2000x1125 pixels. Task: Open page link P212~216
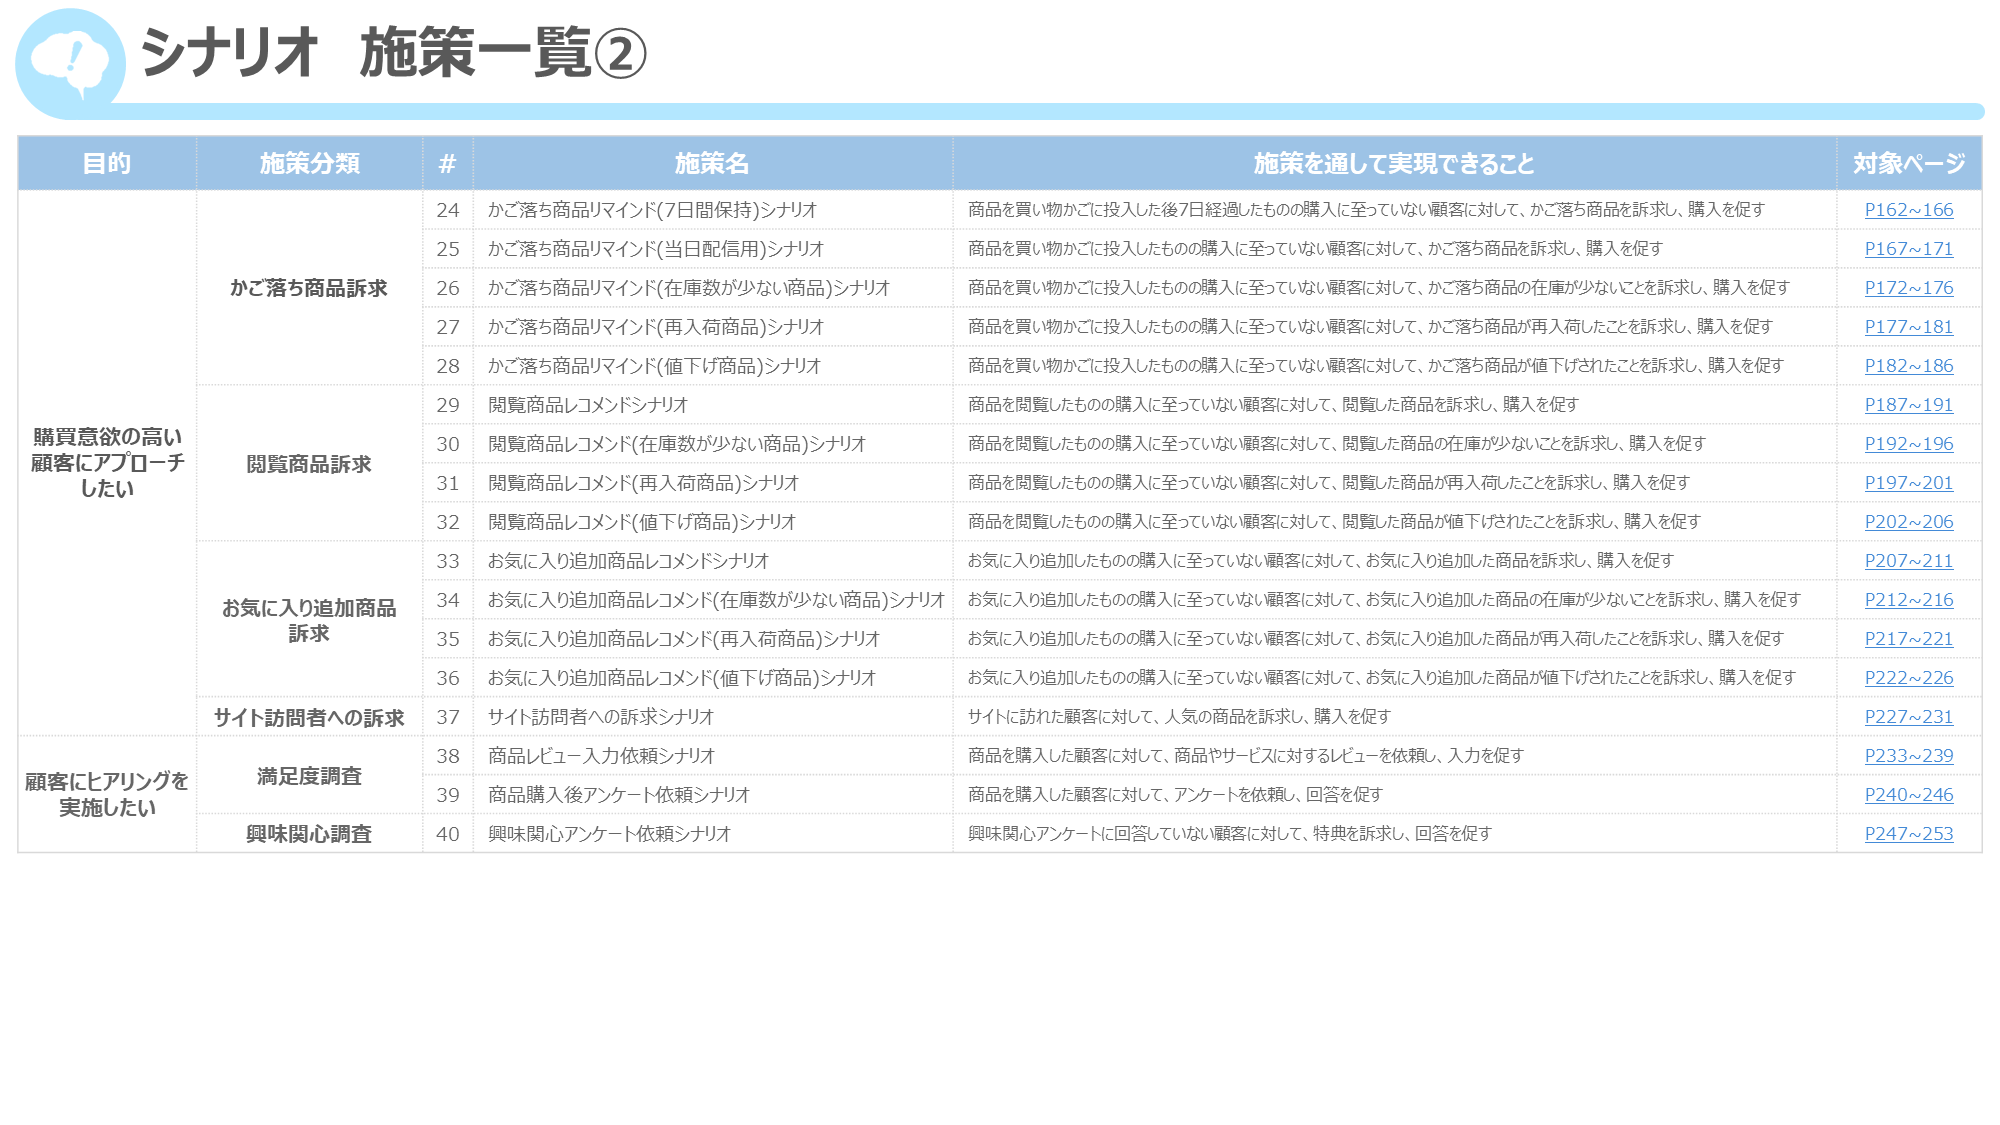[x=1908, y=600]
